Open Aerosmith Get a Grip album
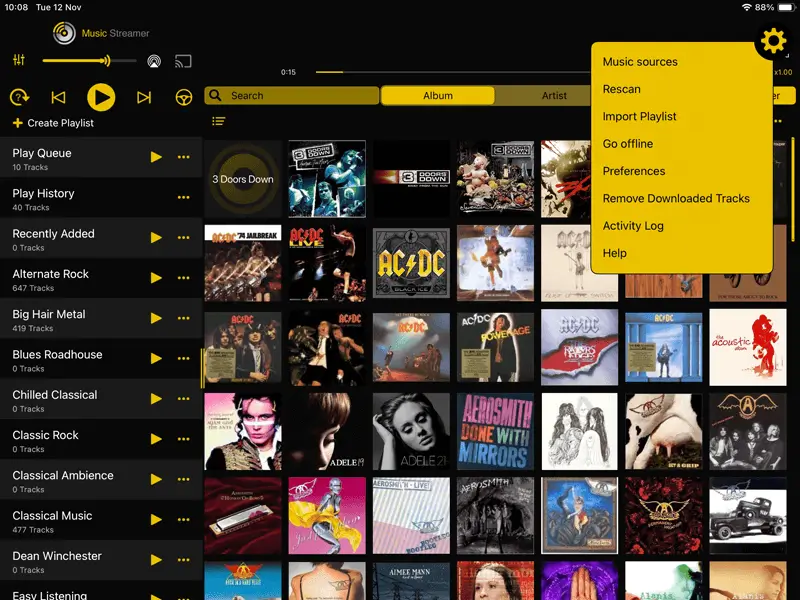Image resolution: width=800 pixels, height=600 pixels. [x=664, y=431]
